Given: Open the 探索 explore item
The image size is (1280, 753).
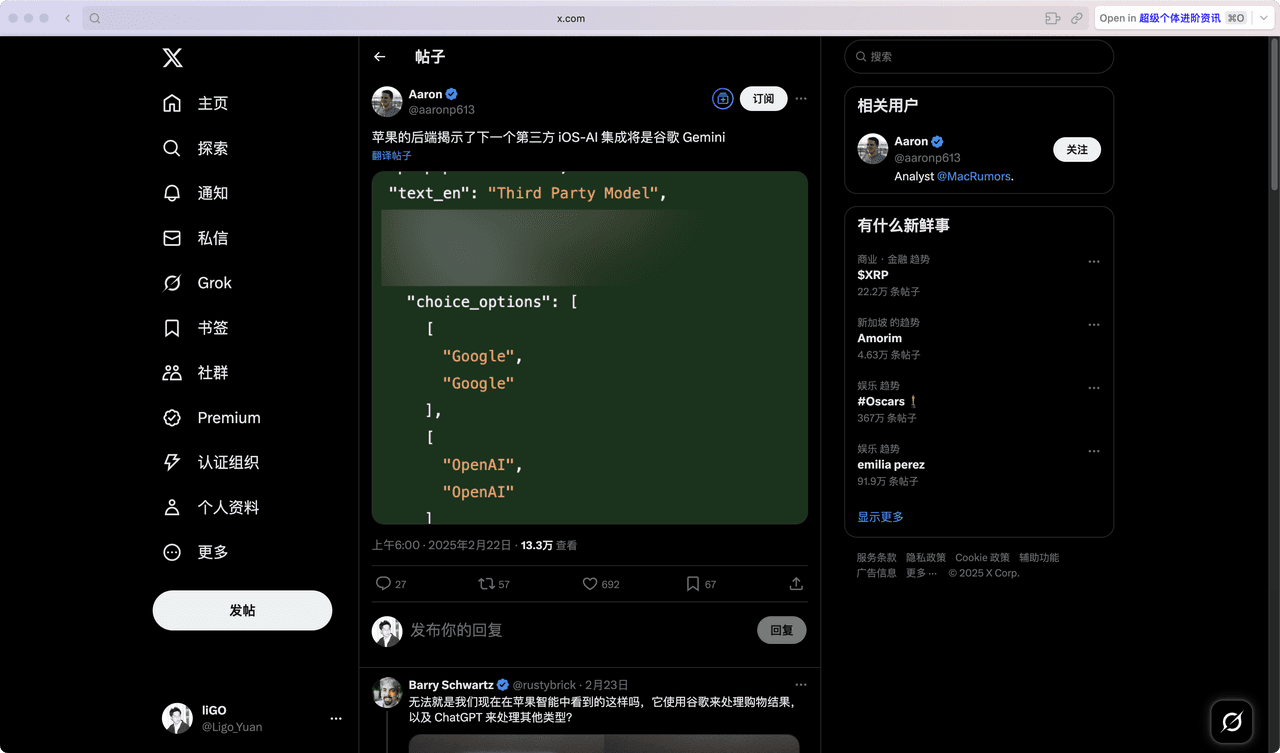Looking at the screenshot, I should tap(196, 148).
